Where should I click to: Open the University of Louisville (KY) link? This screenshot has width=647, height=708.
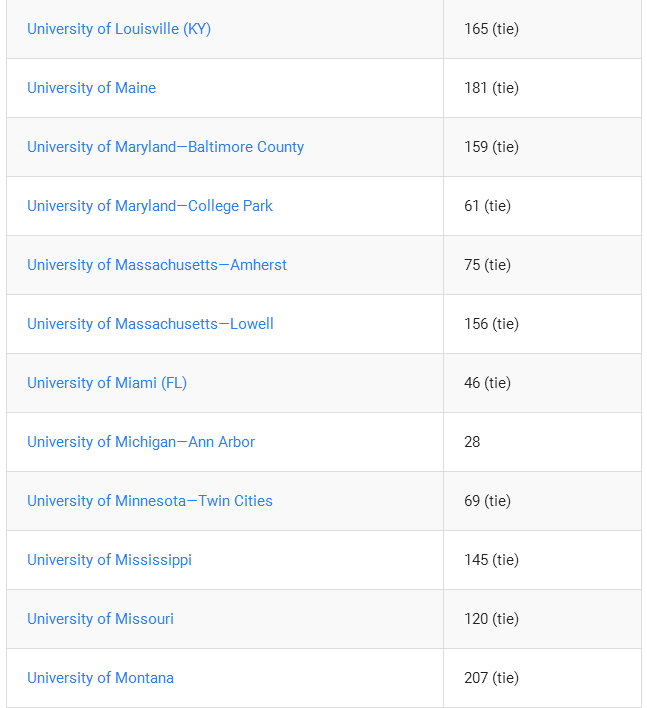[119, 29]
